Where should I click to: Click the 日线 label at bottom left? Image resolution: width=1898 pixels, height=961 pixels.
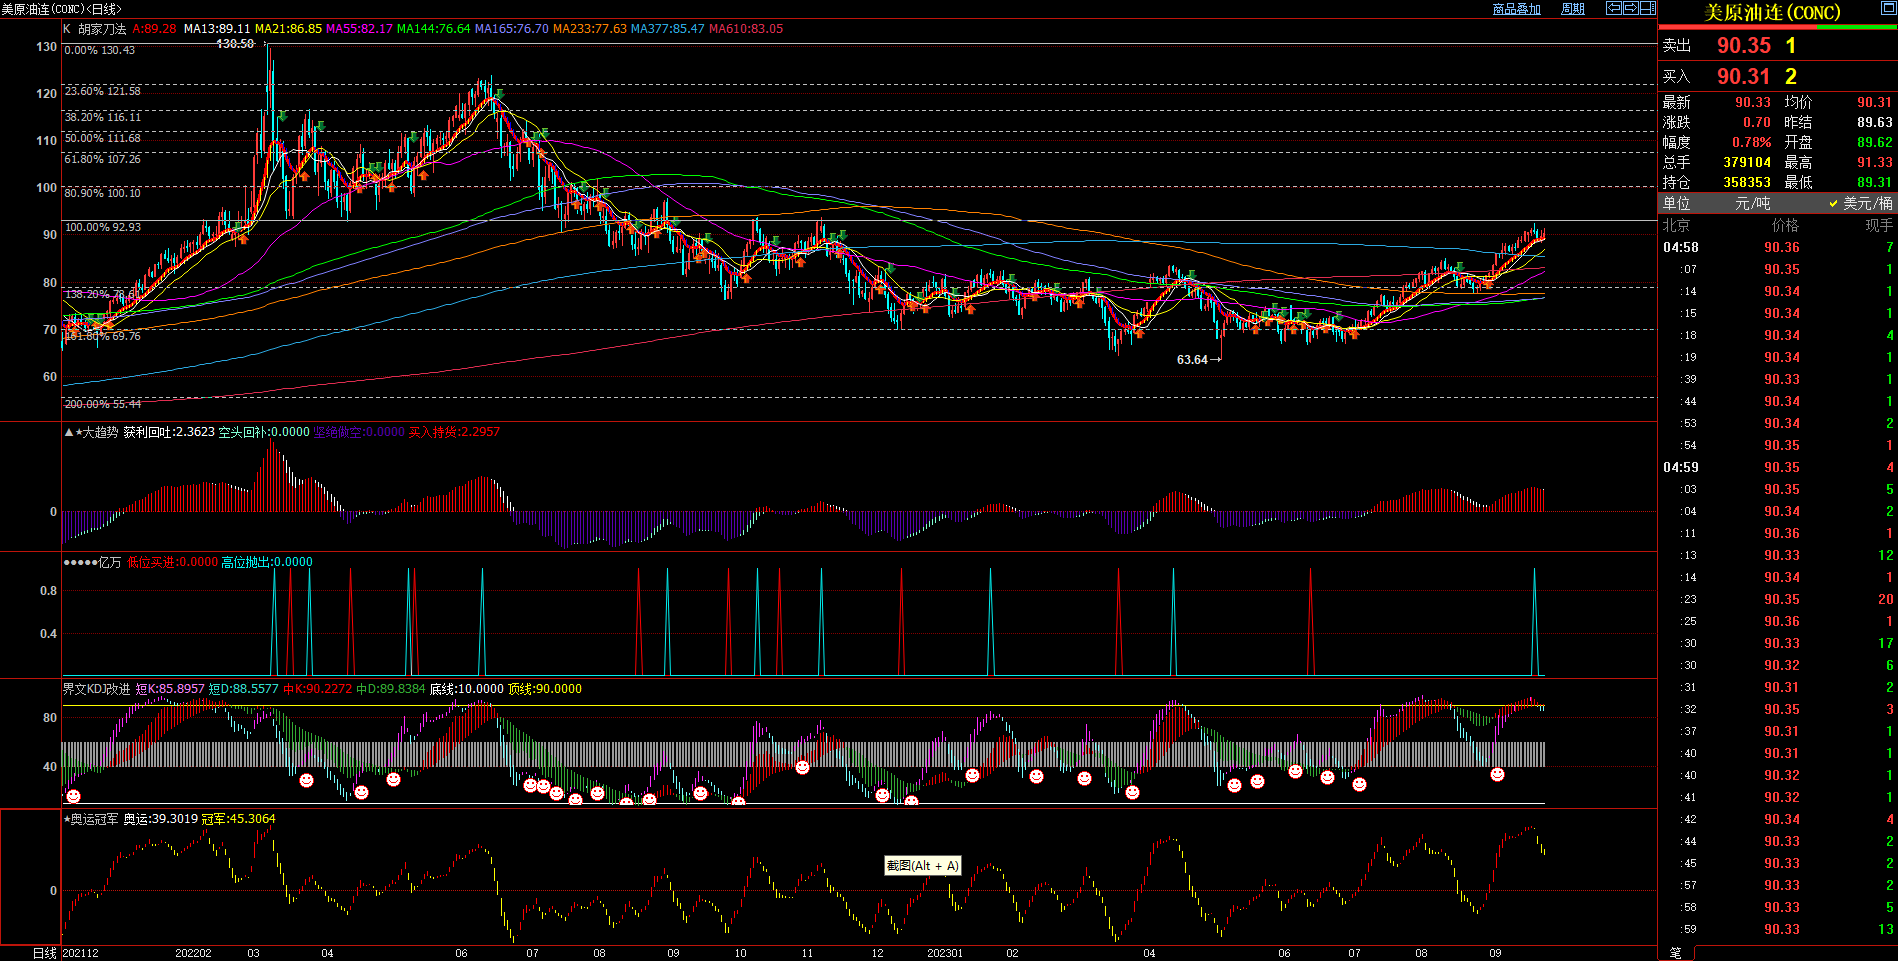click(x=44, y=953)
